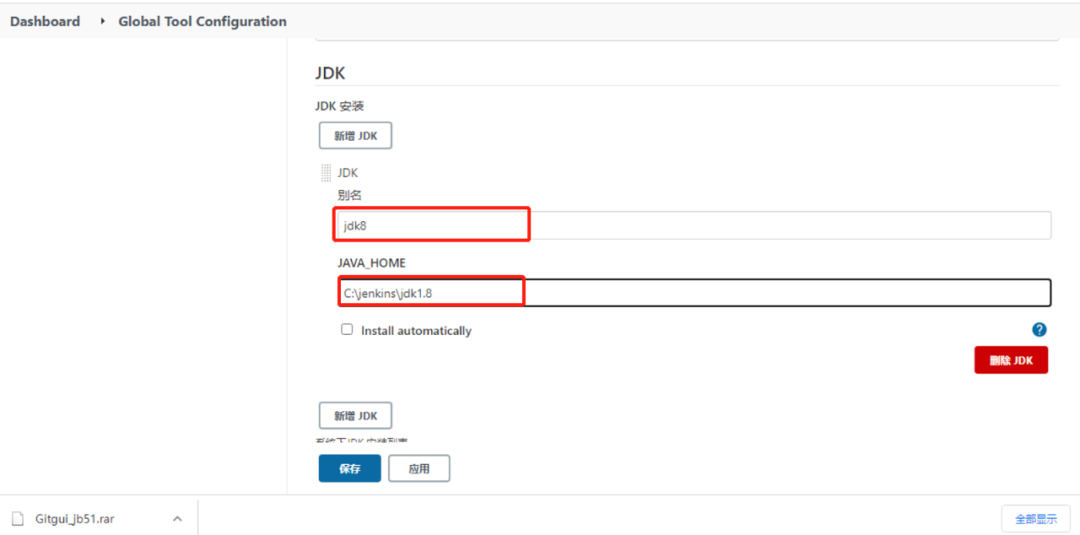
Task: Click the 新增 JDK button above the JDK entry
Action: tap(355, 135)
